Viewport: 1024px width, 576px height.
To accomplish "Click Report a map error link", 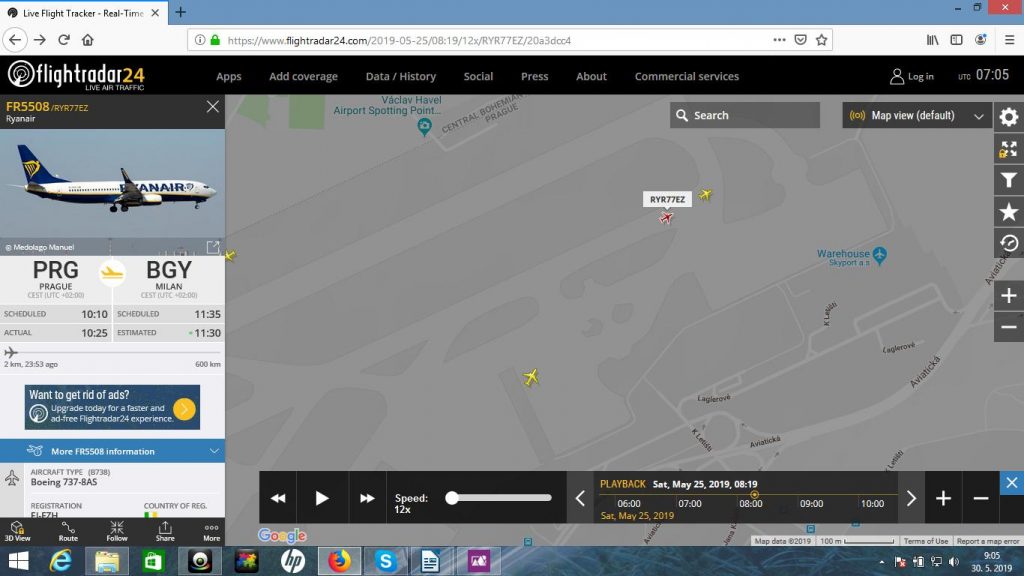I will coord(987,541).
